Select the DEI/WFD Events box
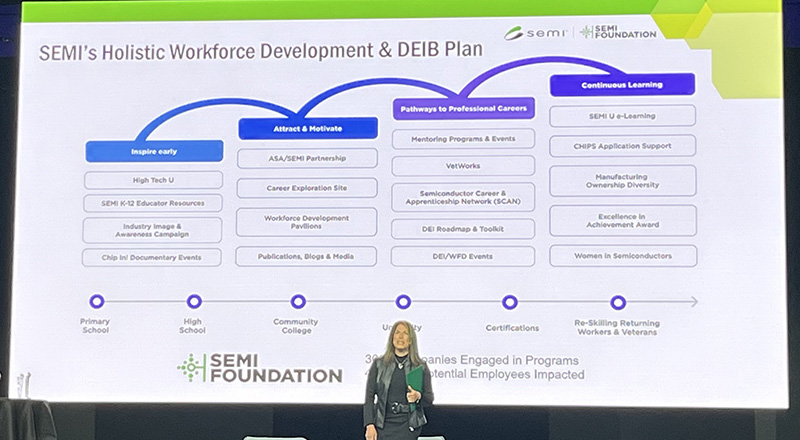The width and height of the screenshot is (800, 440). 463,257
